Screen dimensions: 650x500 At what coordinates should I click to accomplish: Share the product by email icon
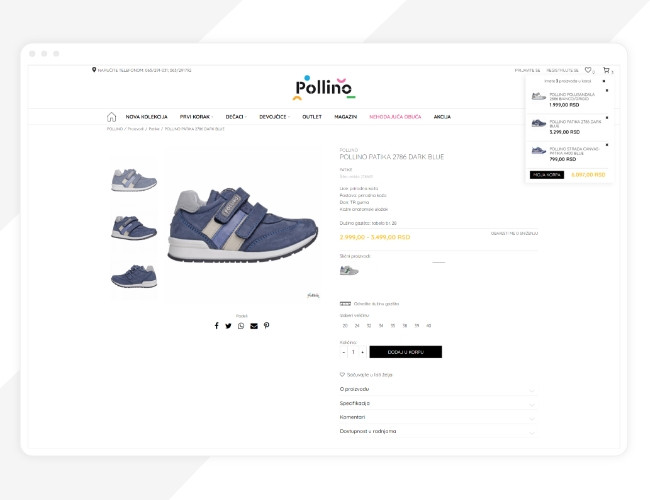point(254,326)
